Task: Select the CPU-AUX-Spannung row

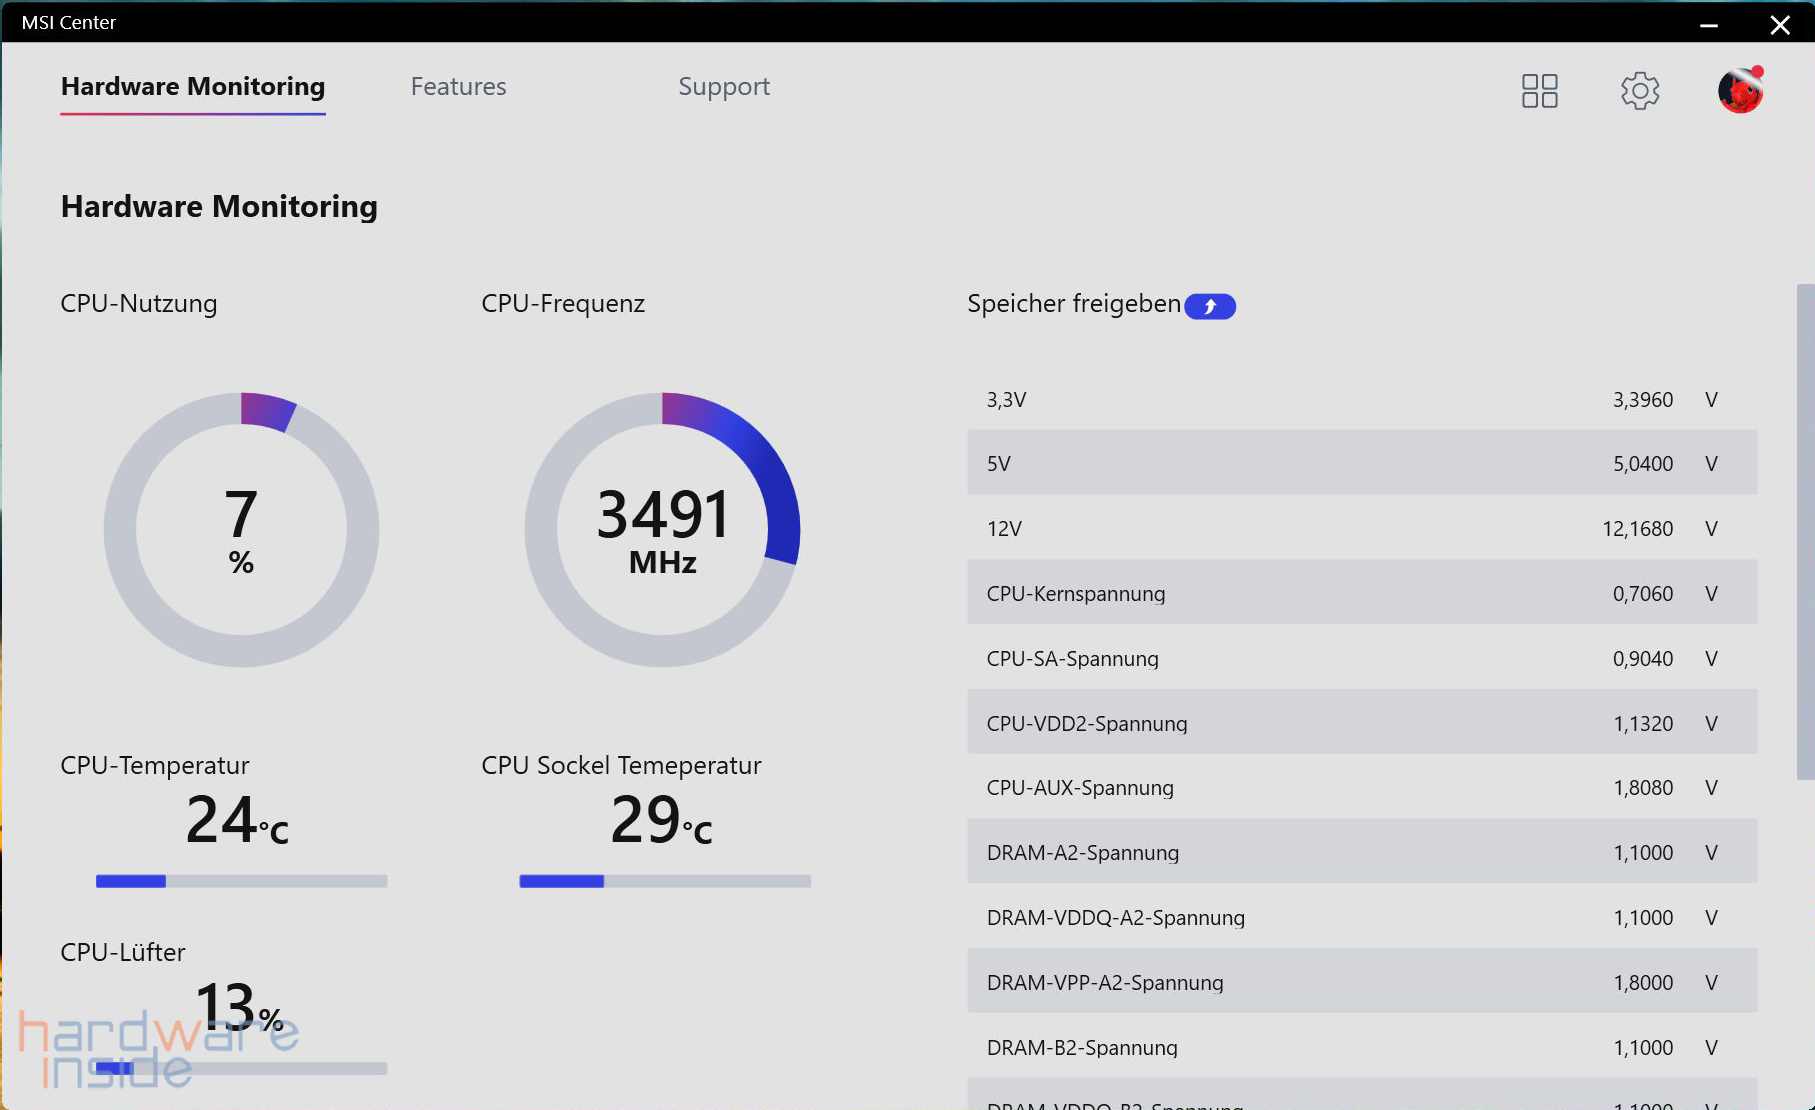Action: [1361, 787]
